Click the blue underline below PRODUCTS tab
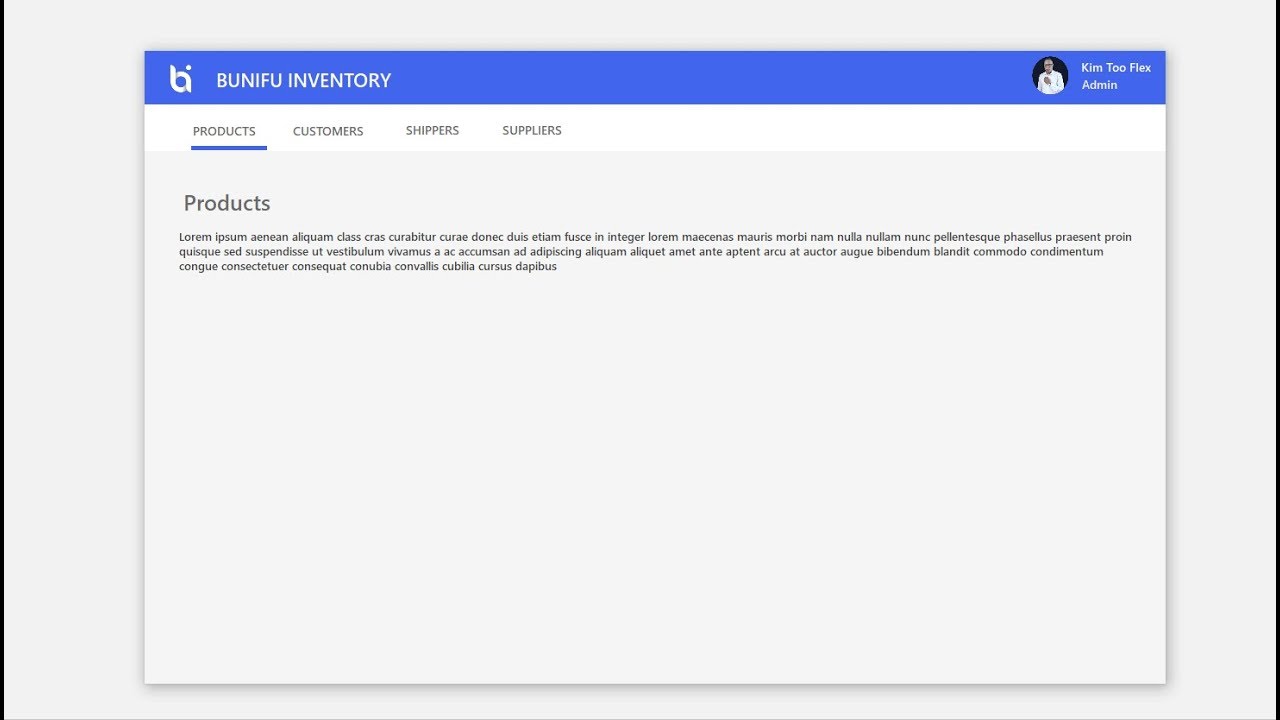The width and height of the screenshot is (1280, 720). (229, 148)
